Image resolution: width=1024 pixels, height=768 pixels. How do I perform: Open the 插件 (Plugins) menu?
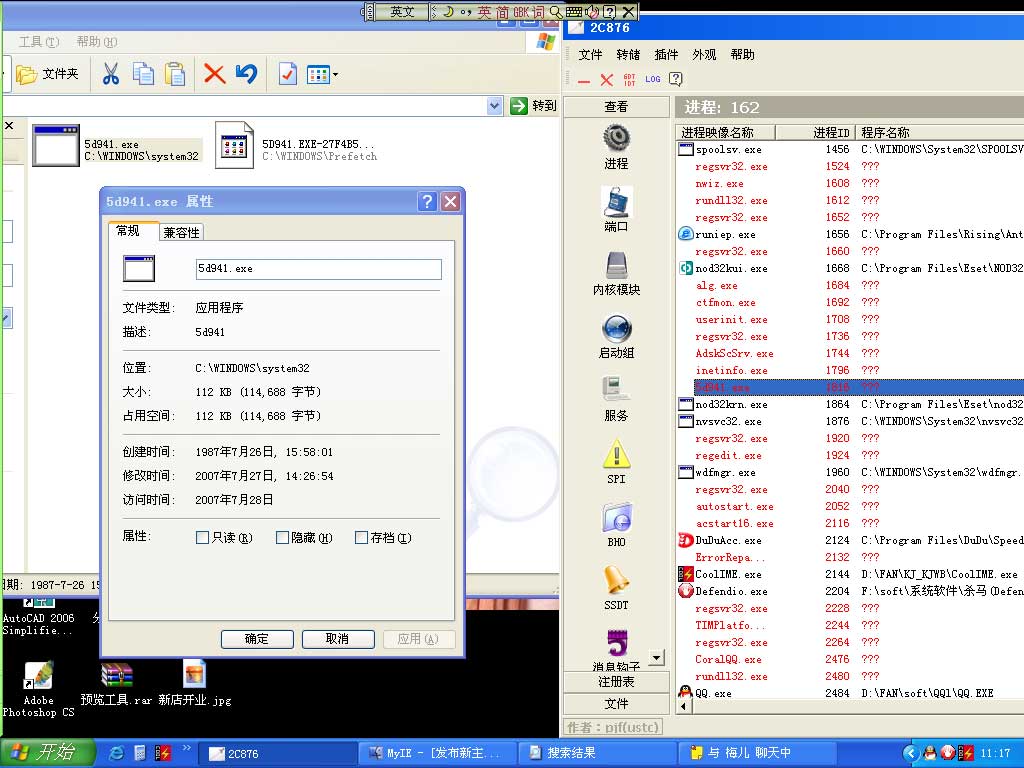point(666,55)
